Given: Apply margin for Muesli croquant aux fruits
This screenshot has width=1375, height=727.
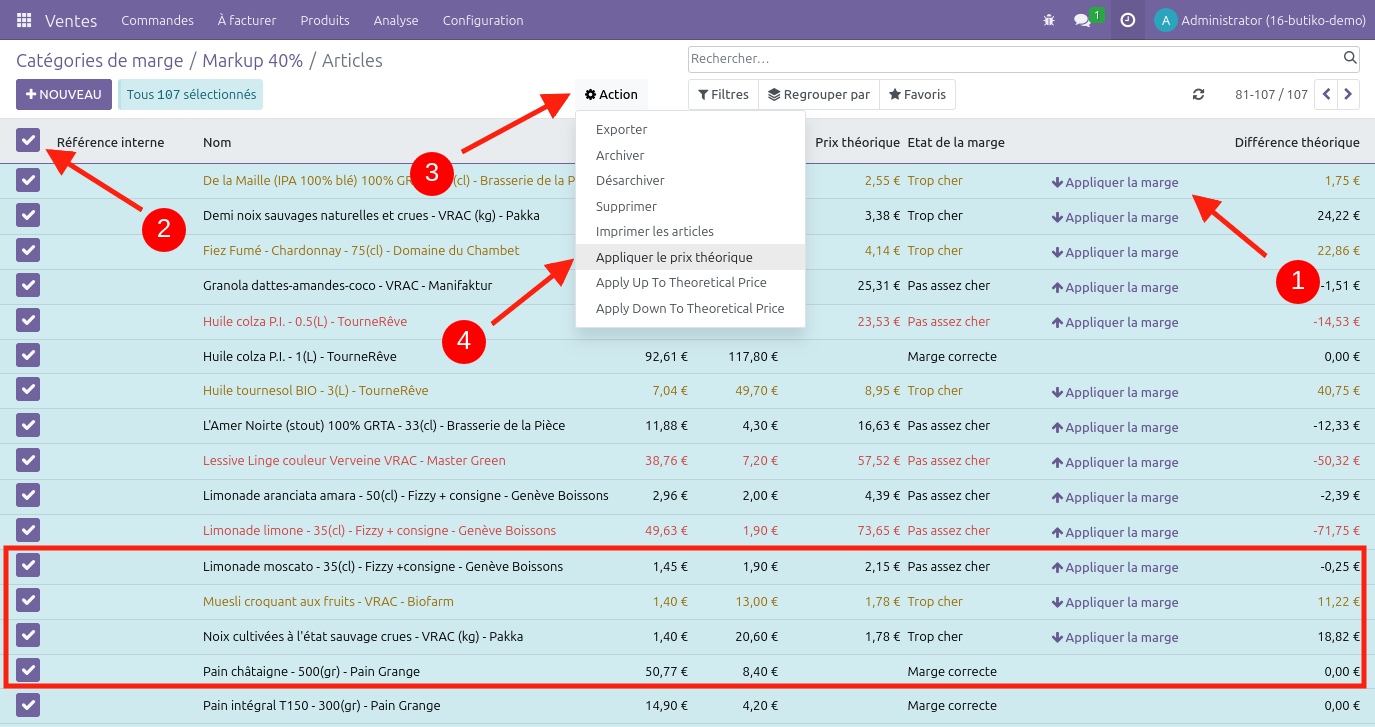Looking at the screenshot, I should (x=1115, y=602).
